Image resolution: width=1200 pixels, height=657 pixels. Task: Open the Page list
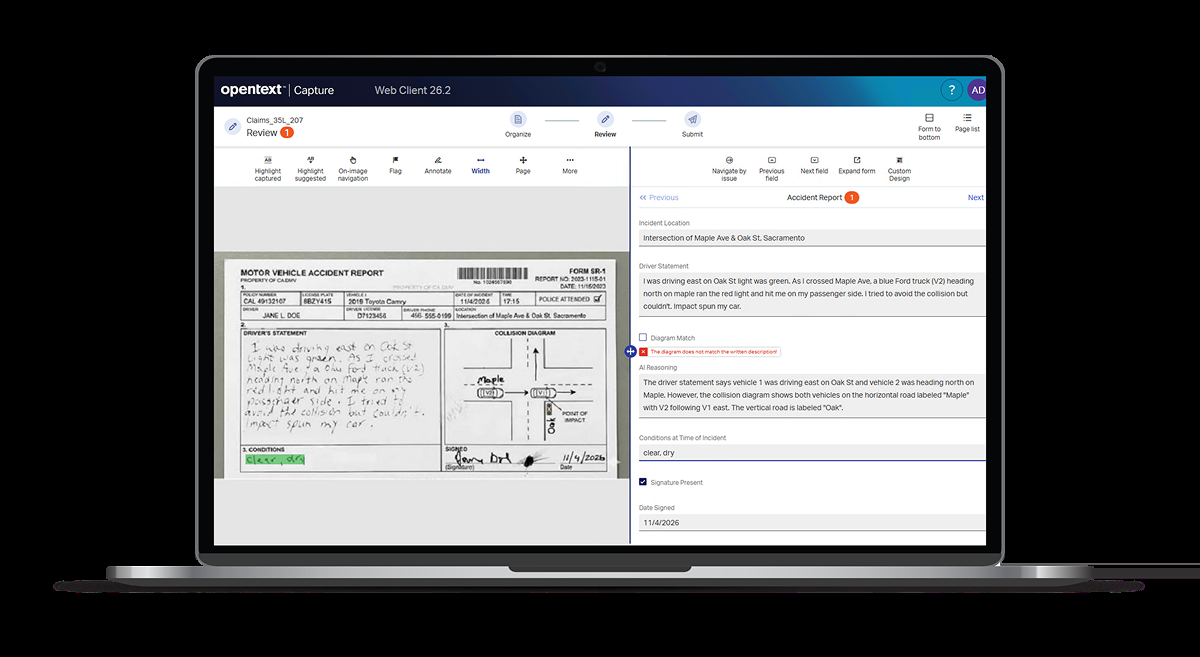pos(967,123)
